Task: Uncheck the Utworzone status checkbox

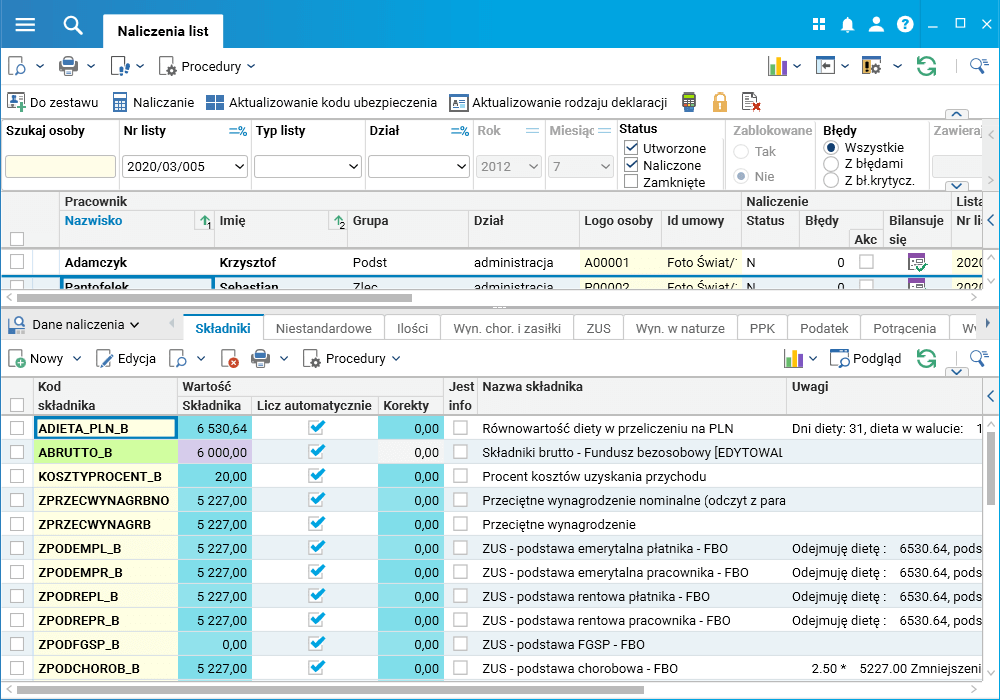Action: click(631, 148)
